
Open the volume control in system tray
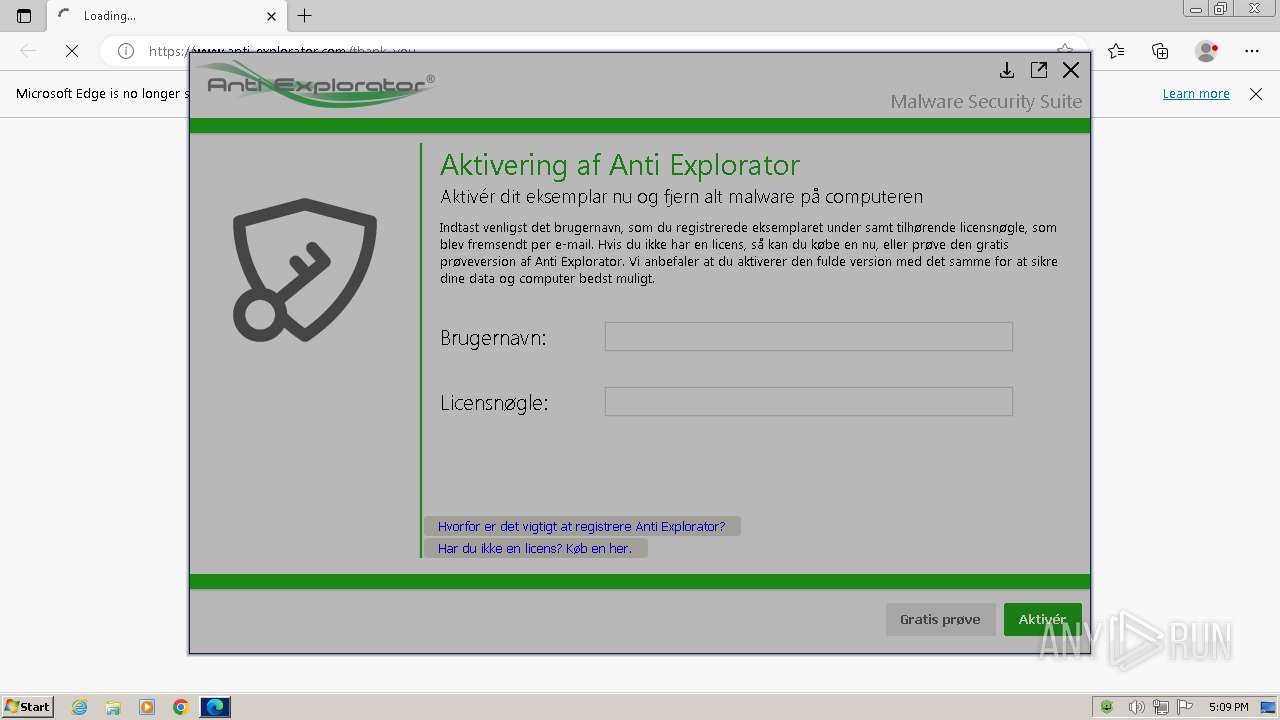point(1137,707)
